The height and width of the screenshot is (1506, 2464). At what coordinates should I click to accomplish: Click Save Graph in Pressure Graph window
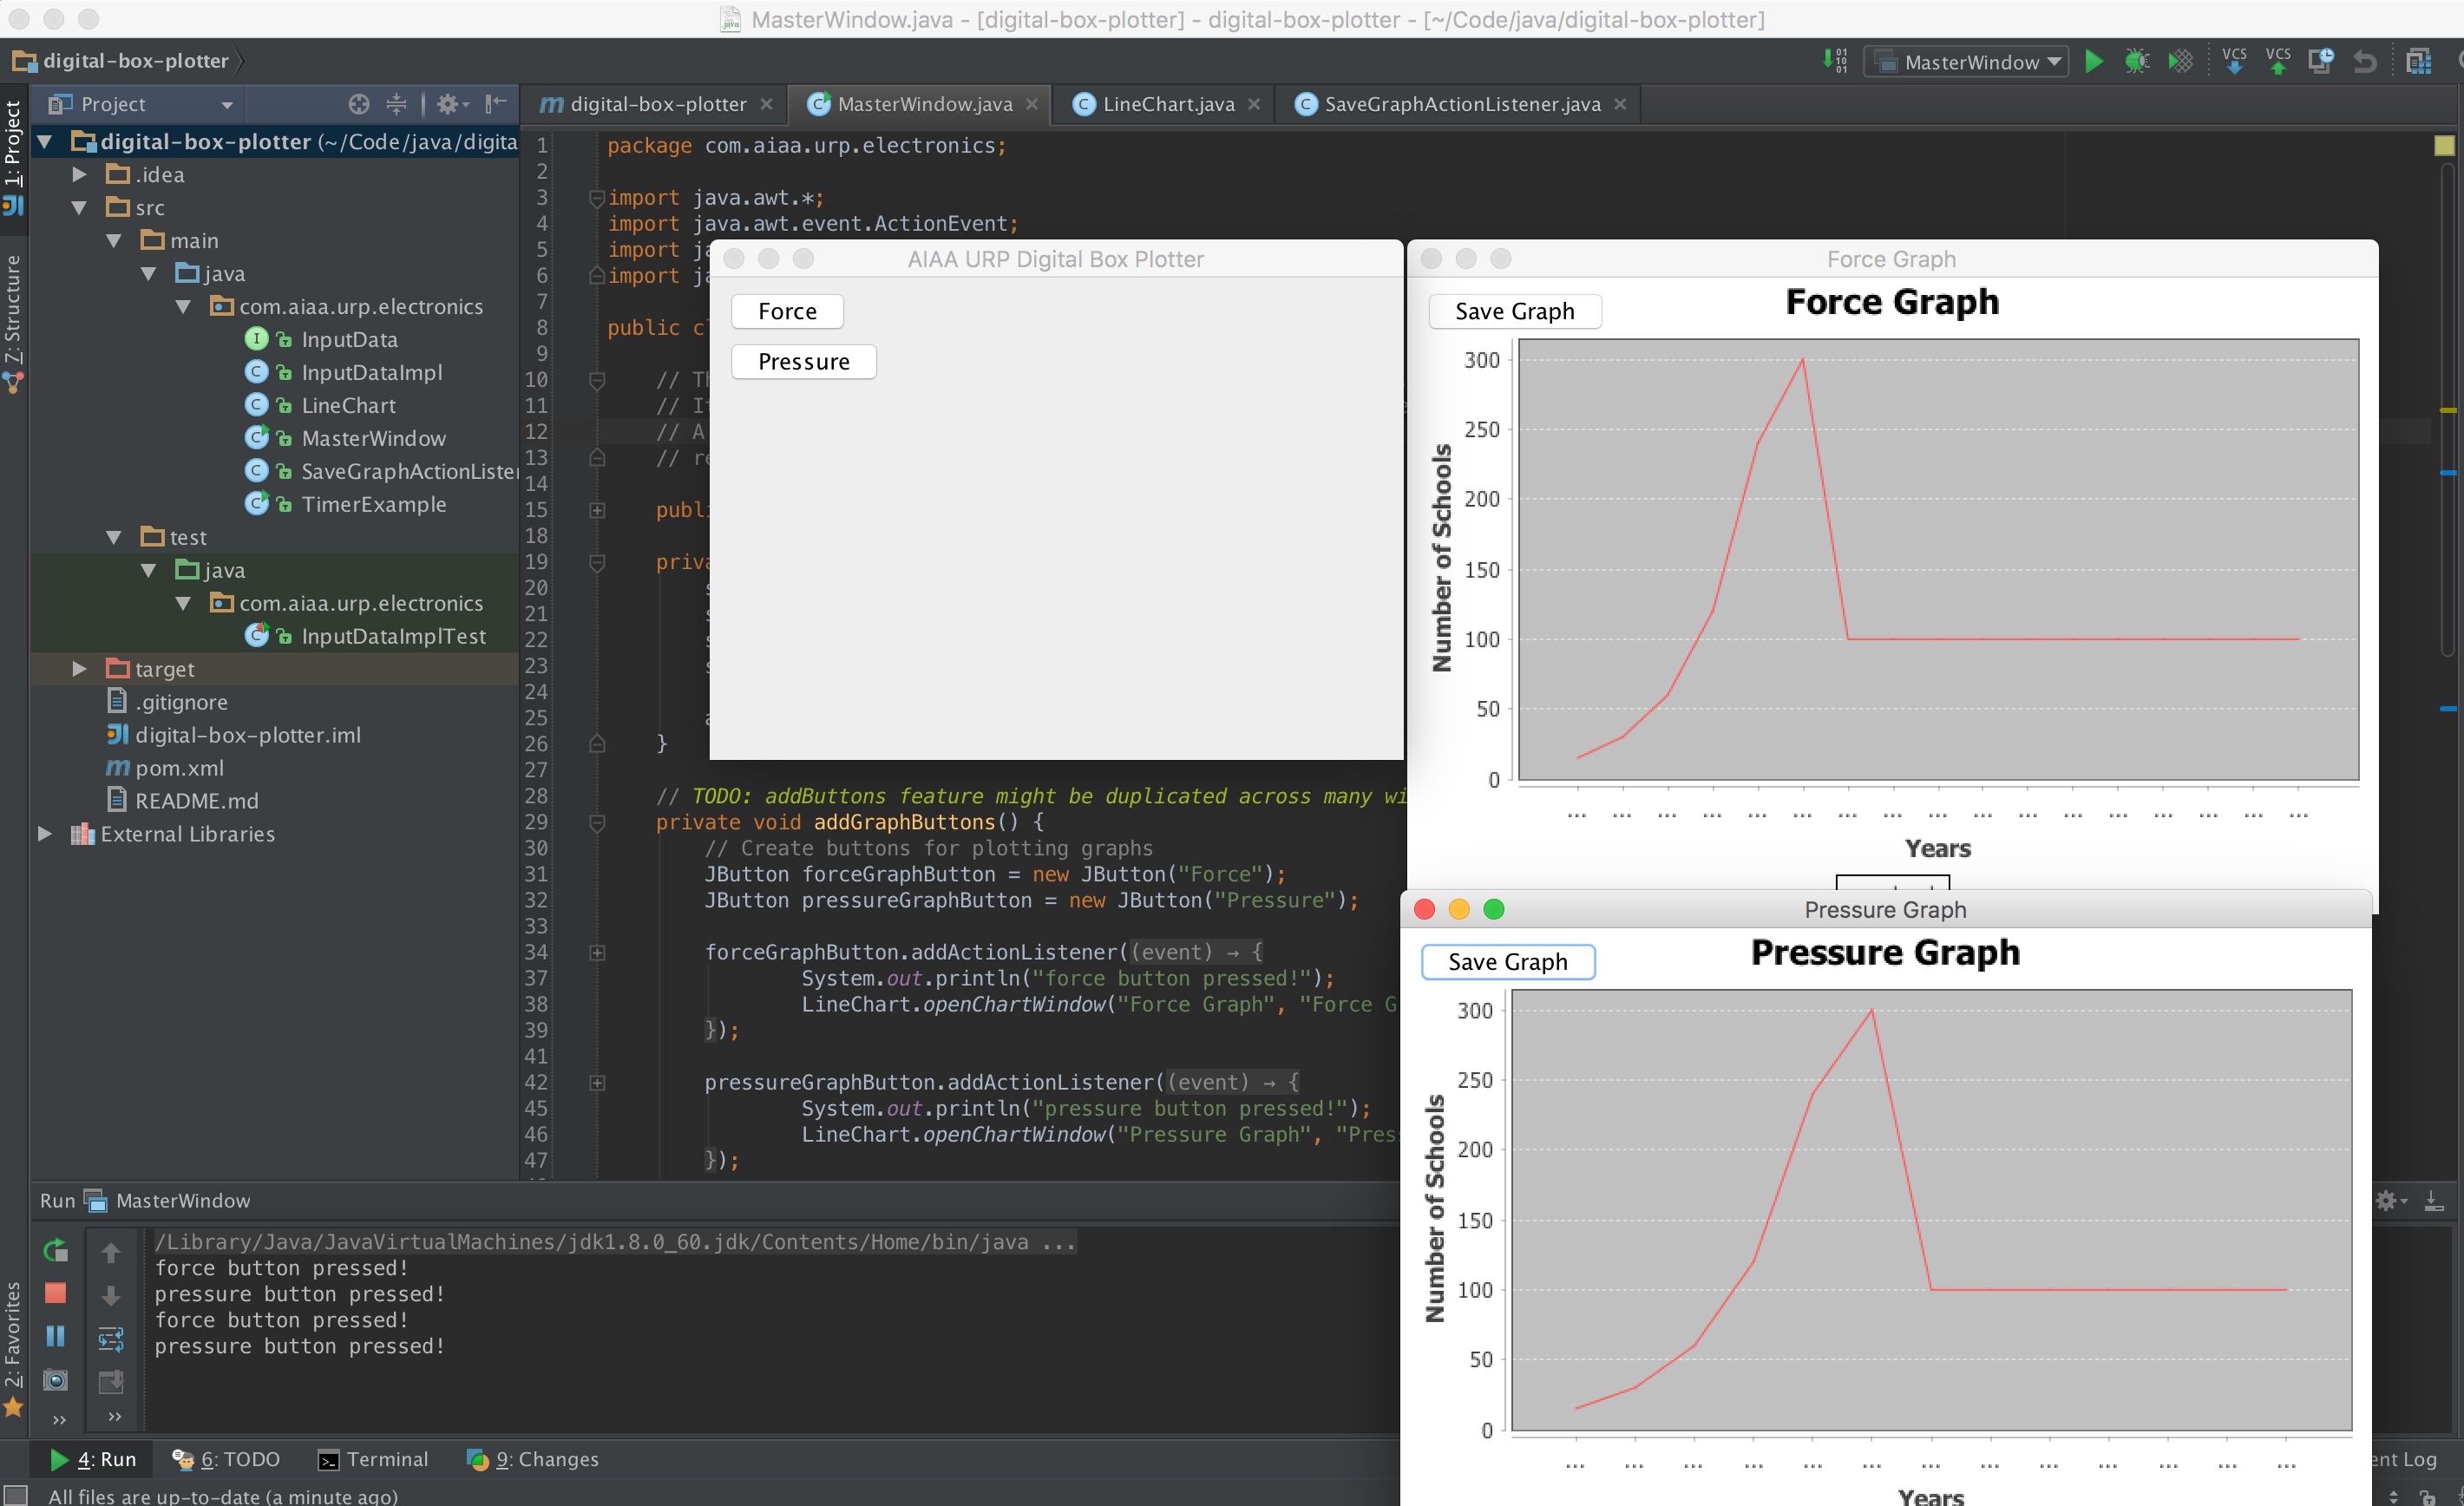pos(1508,962)
